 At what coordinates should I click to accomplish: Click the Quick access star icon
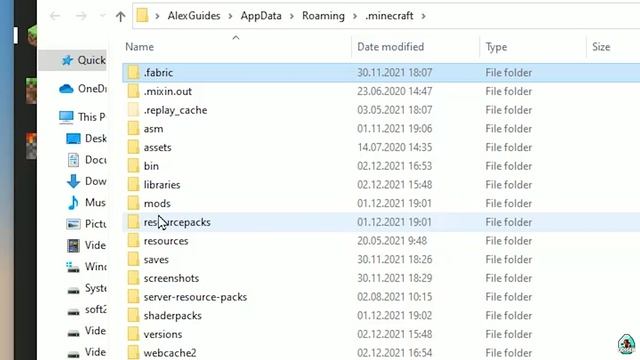pos(67,60)
